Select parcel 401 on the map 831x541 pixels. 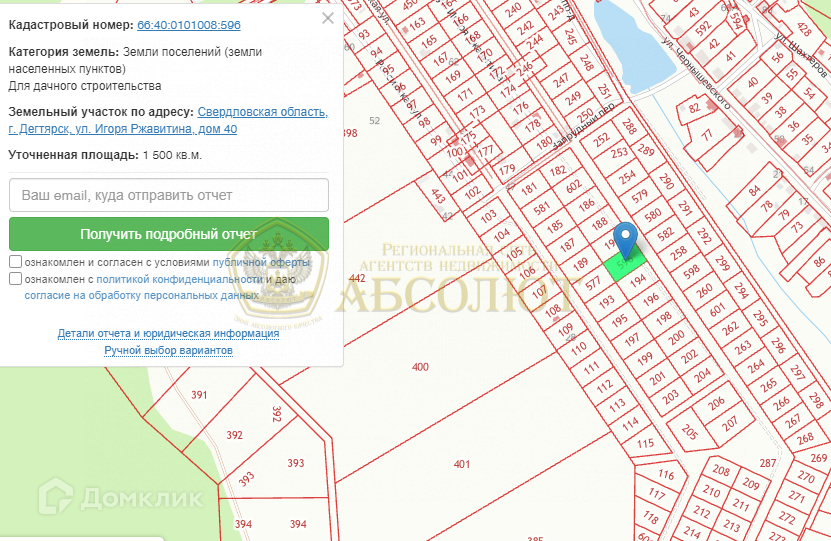(462, 464)
